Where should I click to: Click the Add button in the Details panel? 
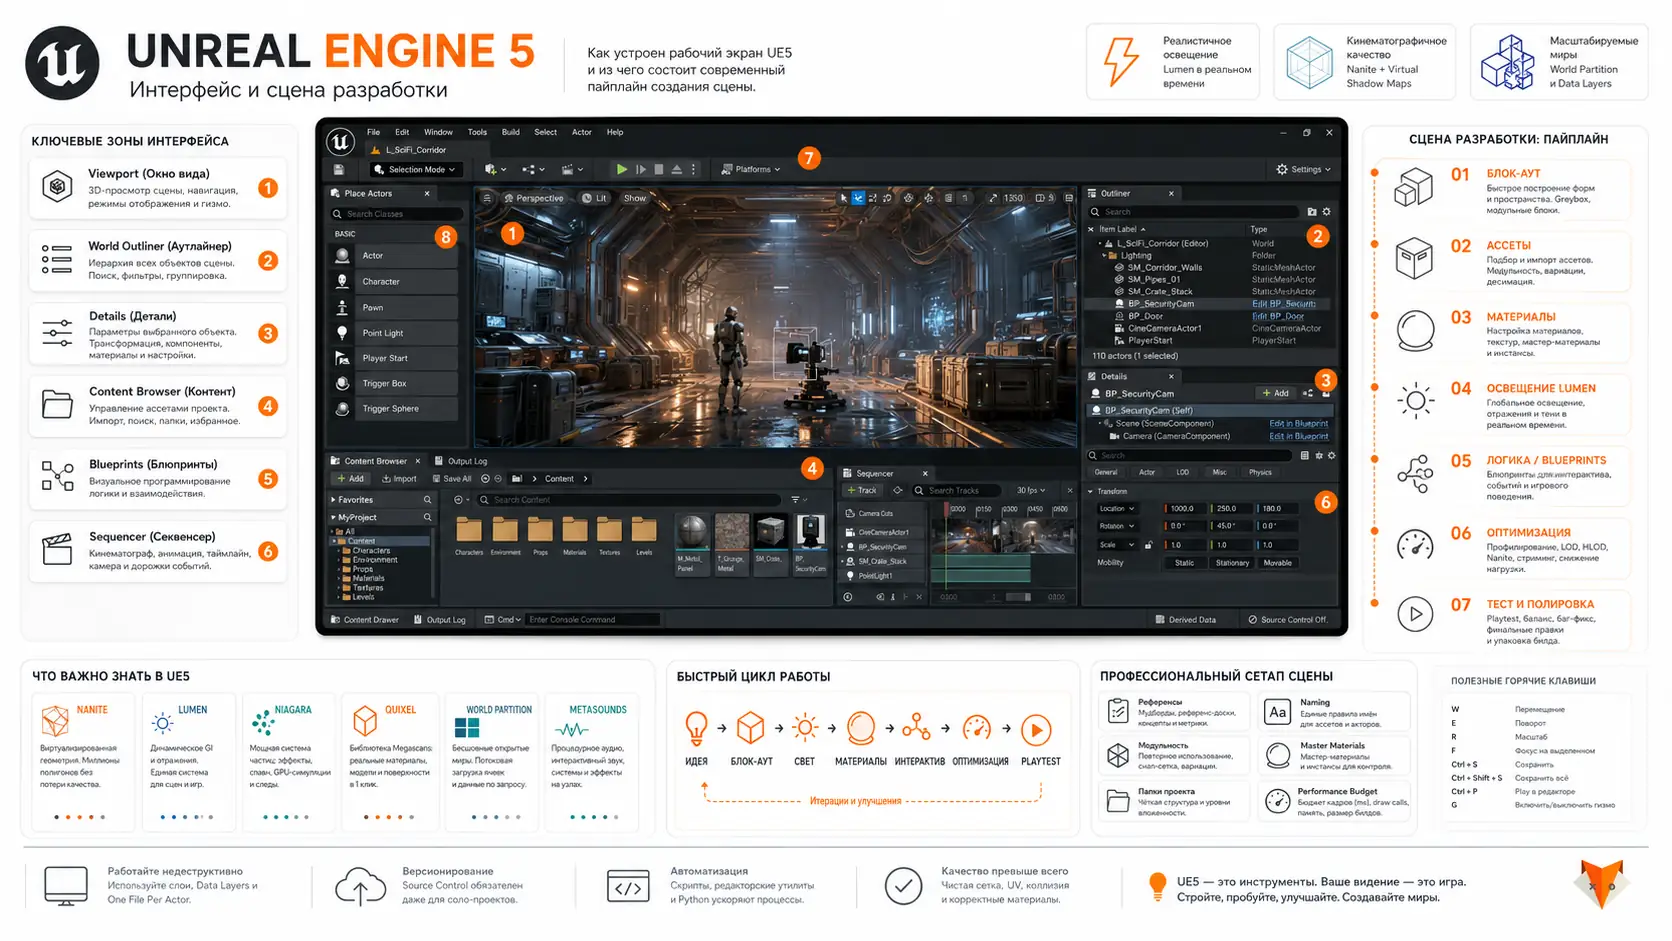[x=1275, y=393]
